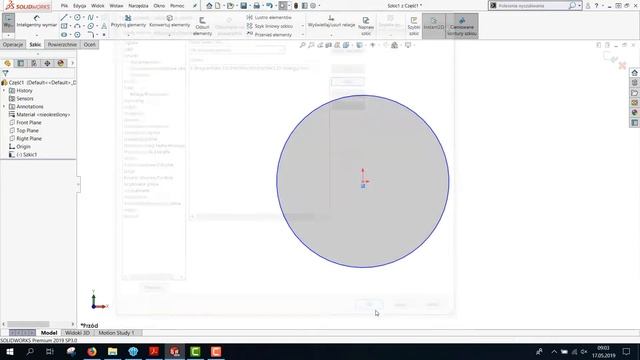Open the Pomoc menu
The width and height of the screenshot is (640, 360).
tap(177, 6)
